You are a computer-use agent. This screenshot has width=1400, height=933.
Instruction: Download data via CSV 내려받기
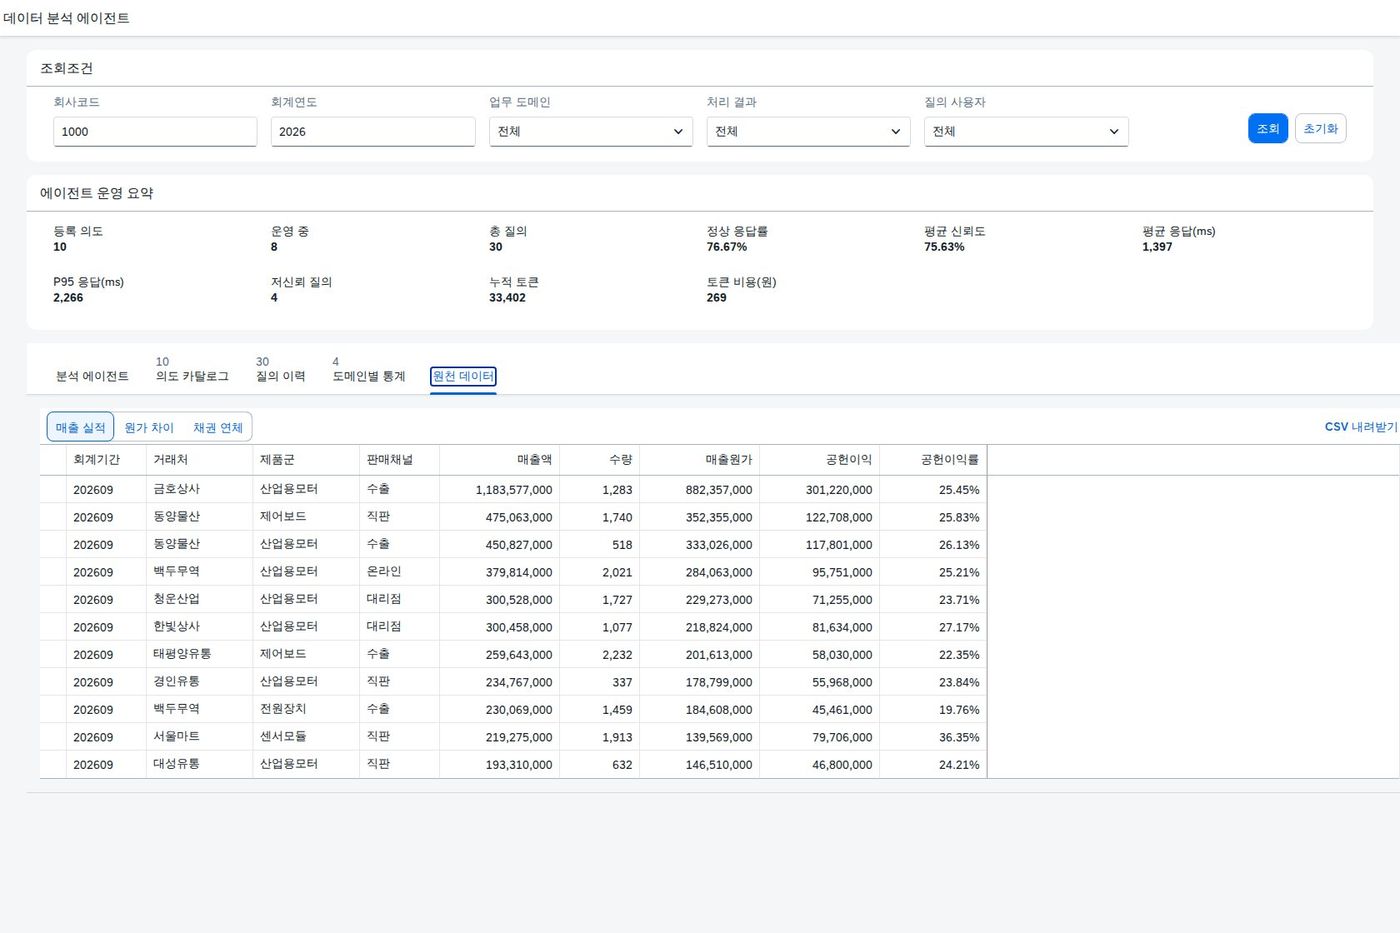click(1361, 427)
